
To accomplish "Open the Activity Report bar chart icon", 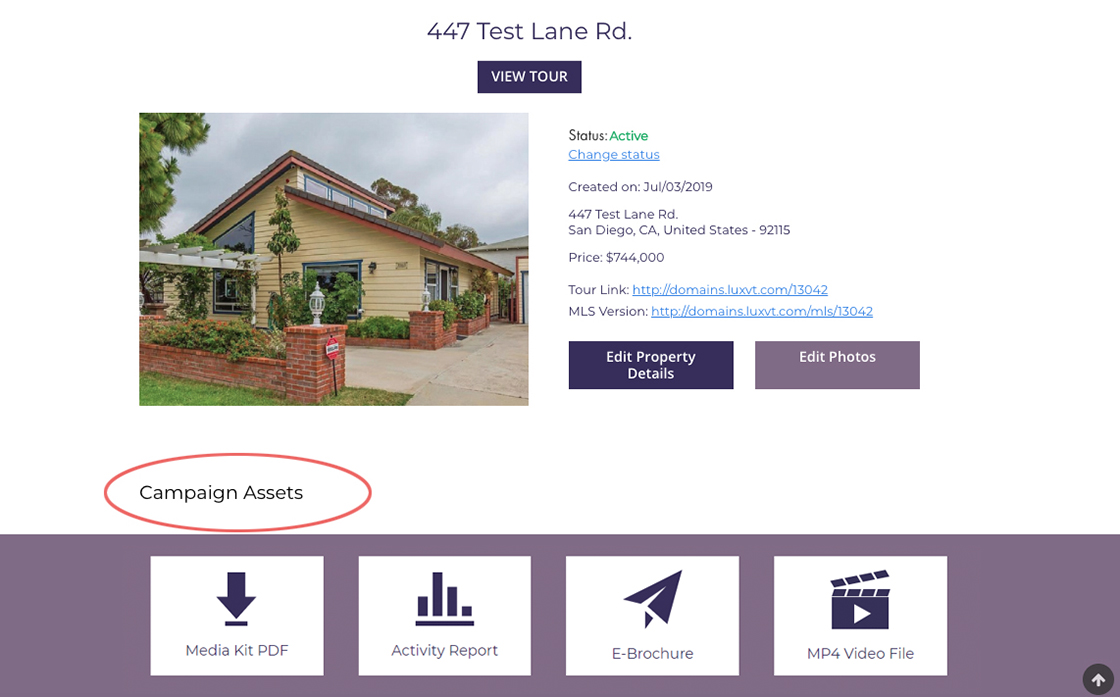I will [444, 598].
